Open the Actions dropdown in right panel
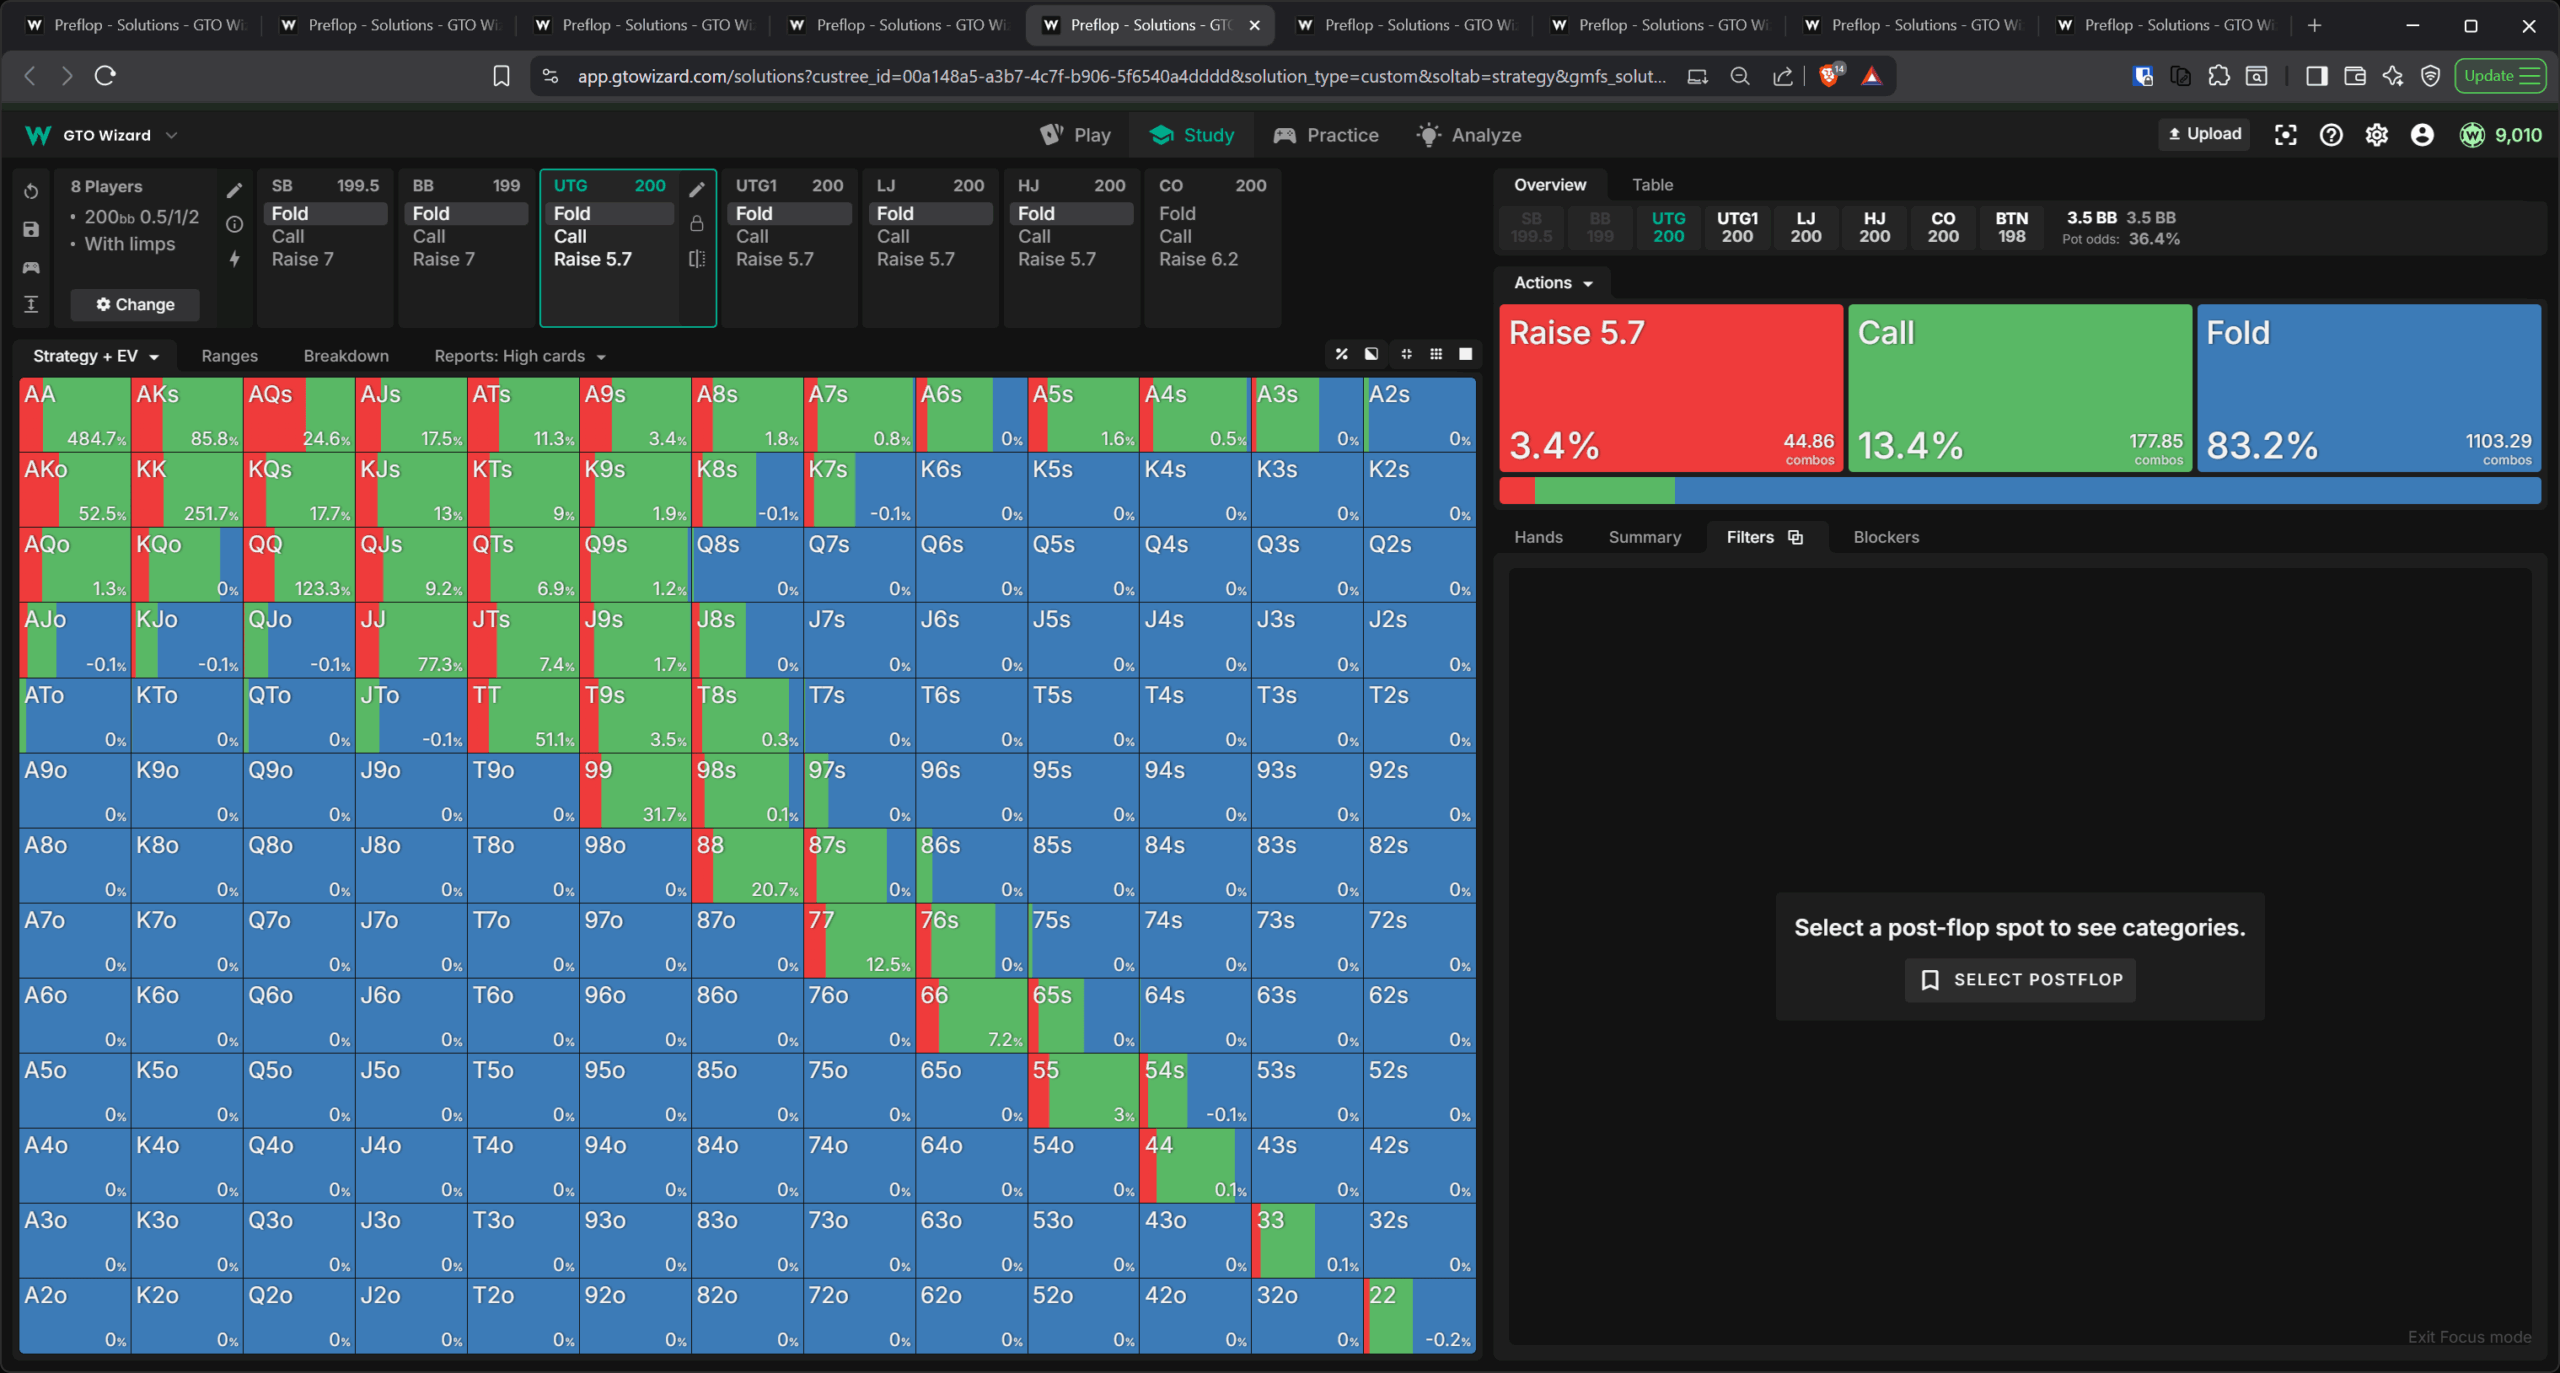Screen dimensions: 2560x1373 tap(1552, 283)
